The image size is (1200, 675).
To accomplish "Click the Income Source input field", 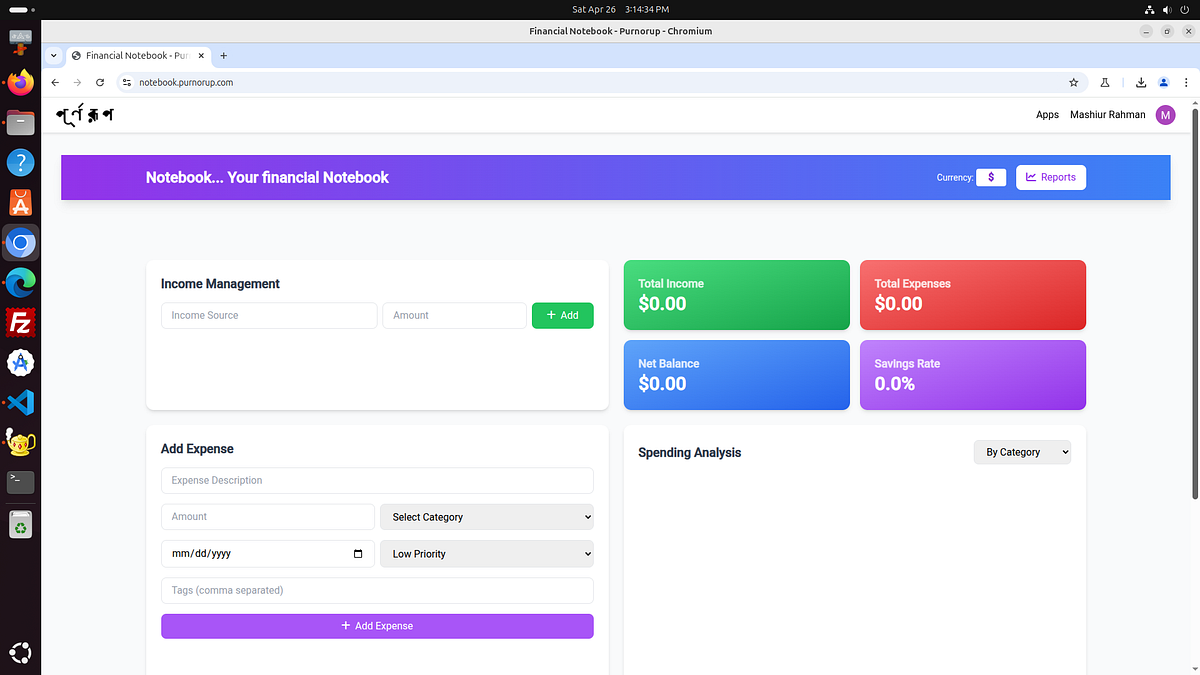I will [x=268, y=315].
